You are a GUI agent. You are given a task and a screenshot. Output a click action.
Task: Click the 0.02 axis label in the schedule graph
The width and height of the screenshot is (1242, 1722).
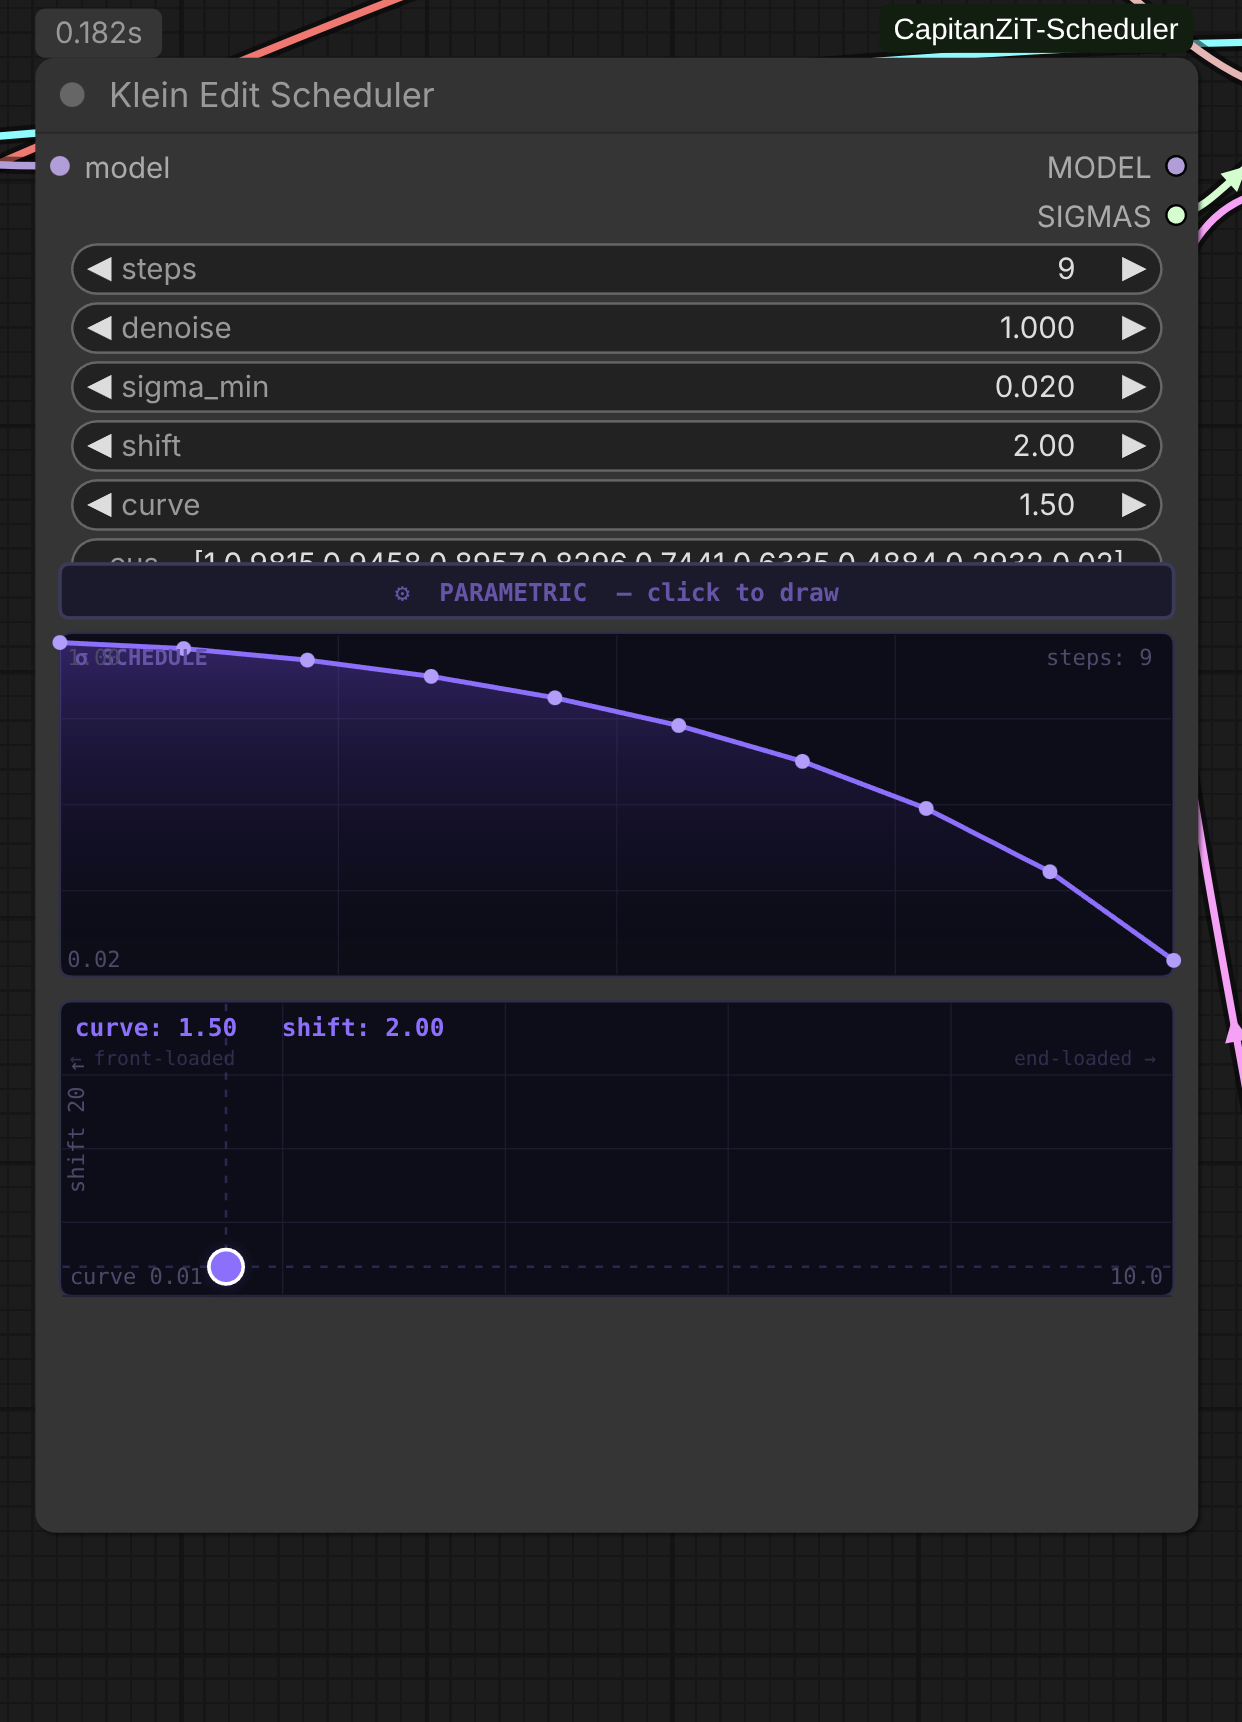(94, 959)
